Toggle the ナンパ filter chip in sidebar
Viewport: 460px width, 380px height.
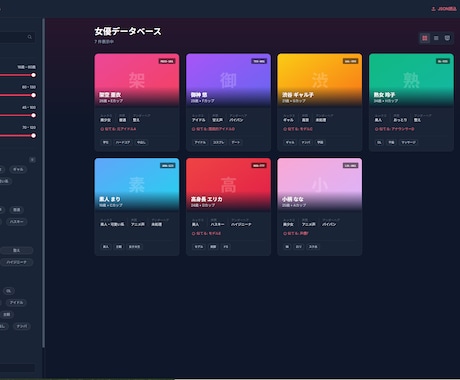22,326
